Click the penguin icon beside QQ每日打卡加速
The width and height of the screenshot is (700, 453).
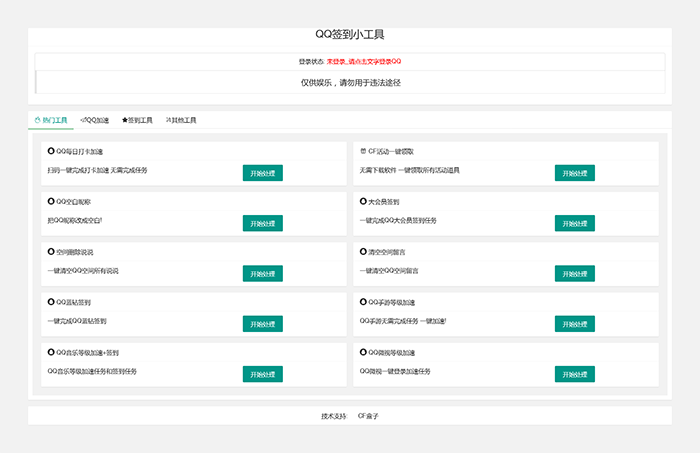[51, 151]
